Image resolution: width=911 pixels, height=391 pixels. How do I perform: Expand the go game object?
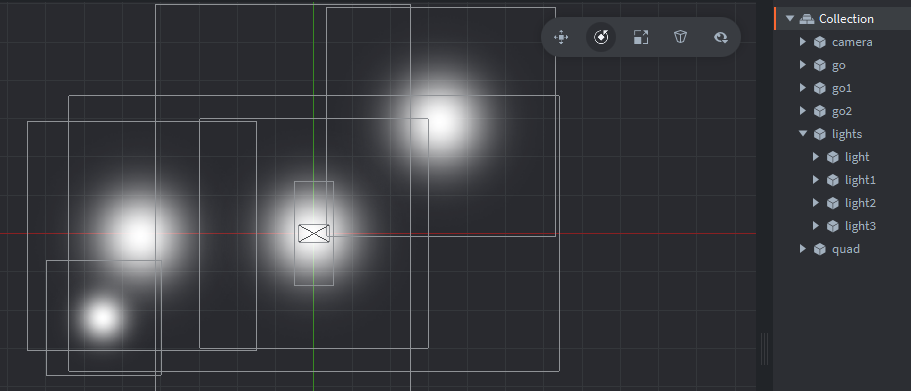(x=803, y=65)
